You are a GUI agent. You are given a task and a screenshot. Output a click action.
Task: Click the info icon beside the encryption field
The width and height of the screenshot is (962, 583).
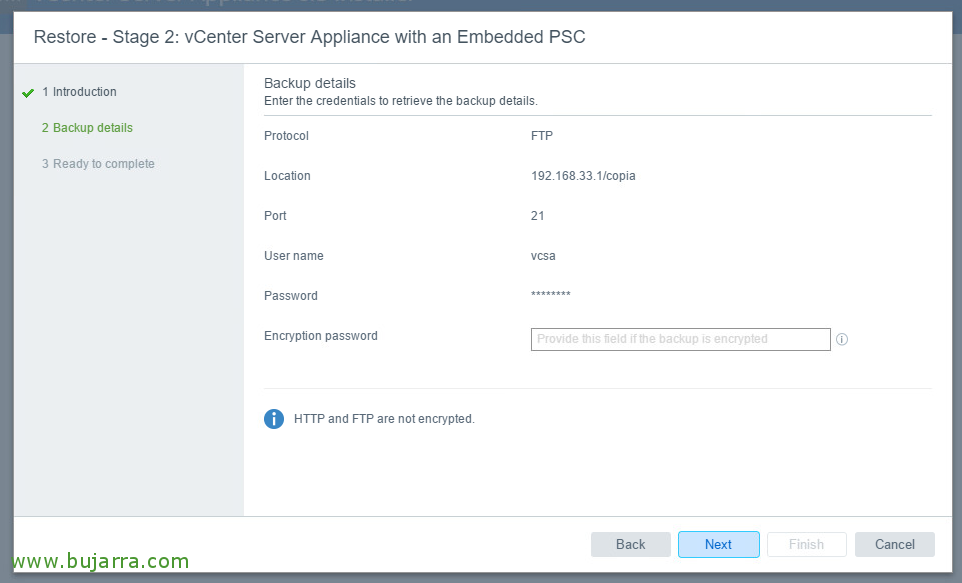coord(842,339)
